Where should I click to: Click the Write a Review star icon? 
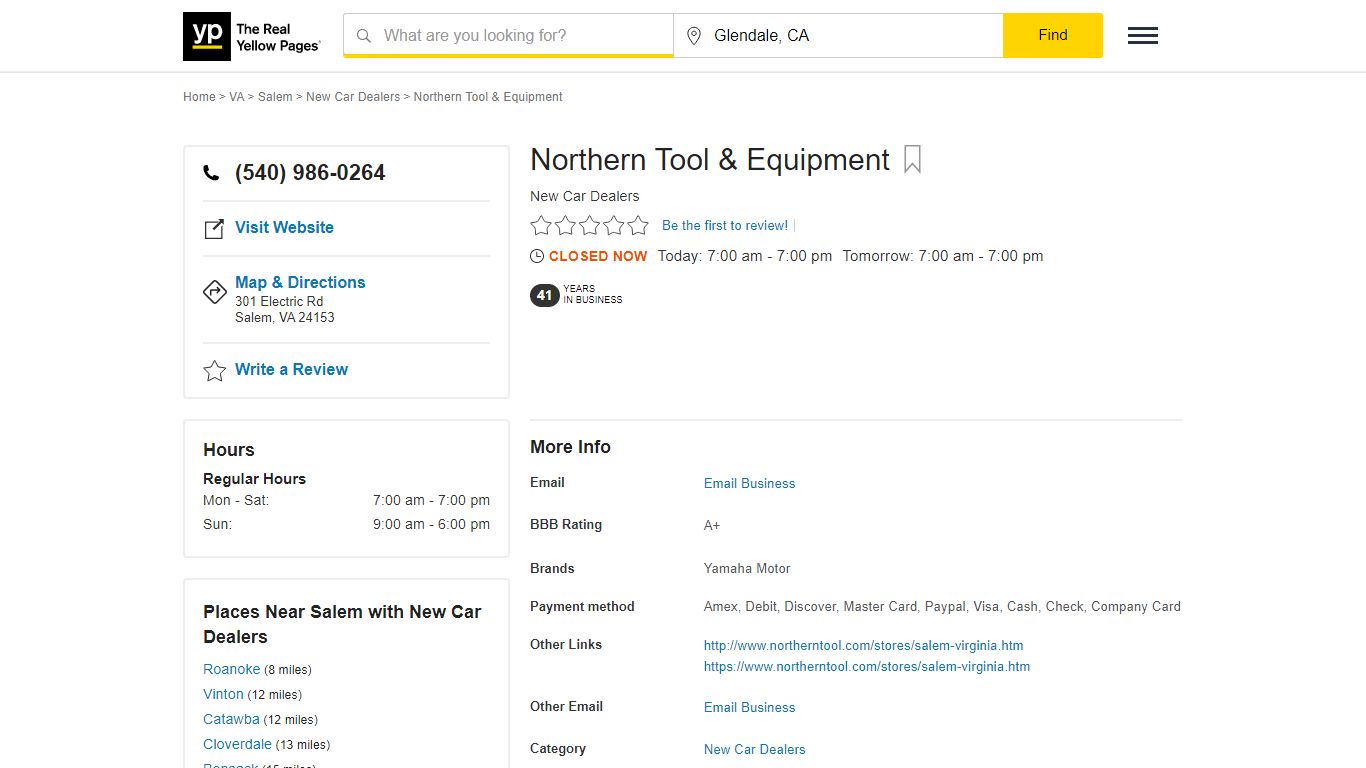pyautogui.click(x=215, y=371)
